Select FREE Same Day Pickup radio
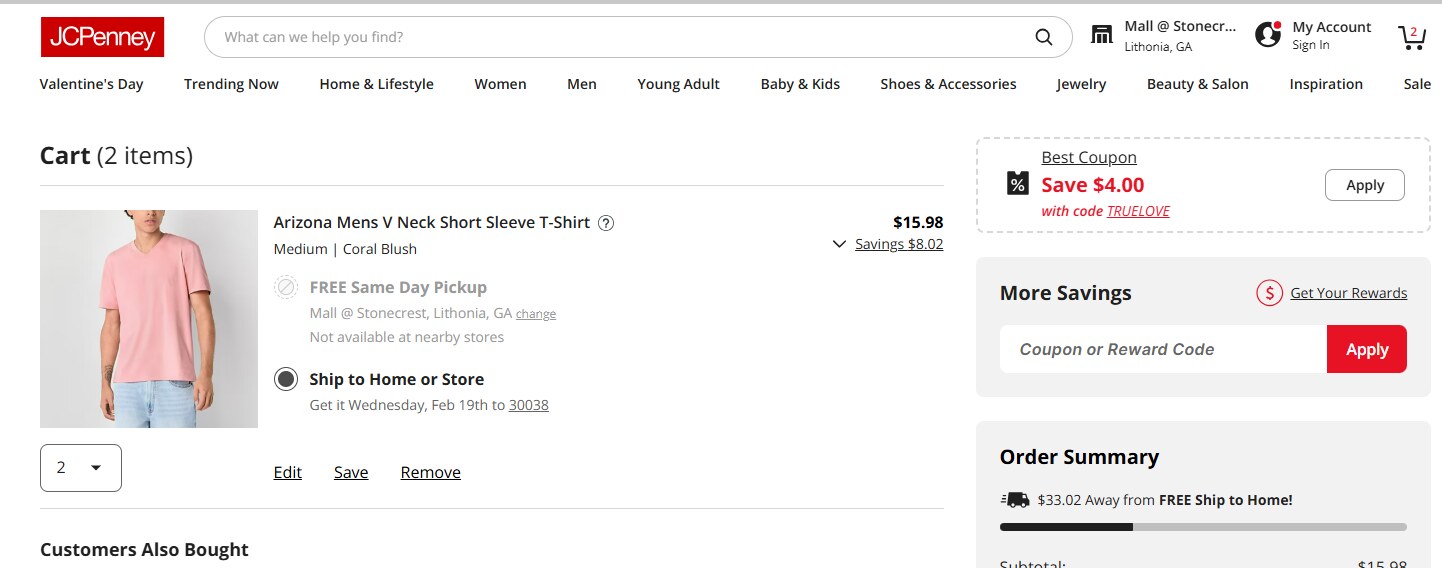1442x568 pixels. (286, 288)
